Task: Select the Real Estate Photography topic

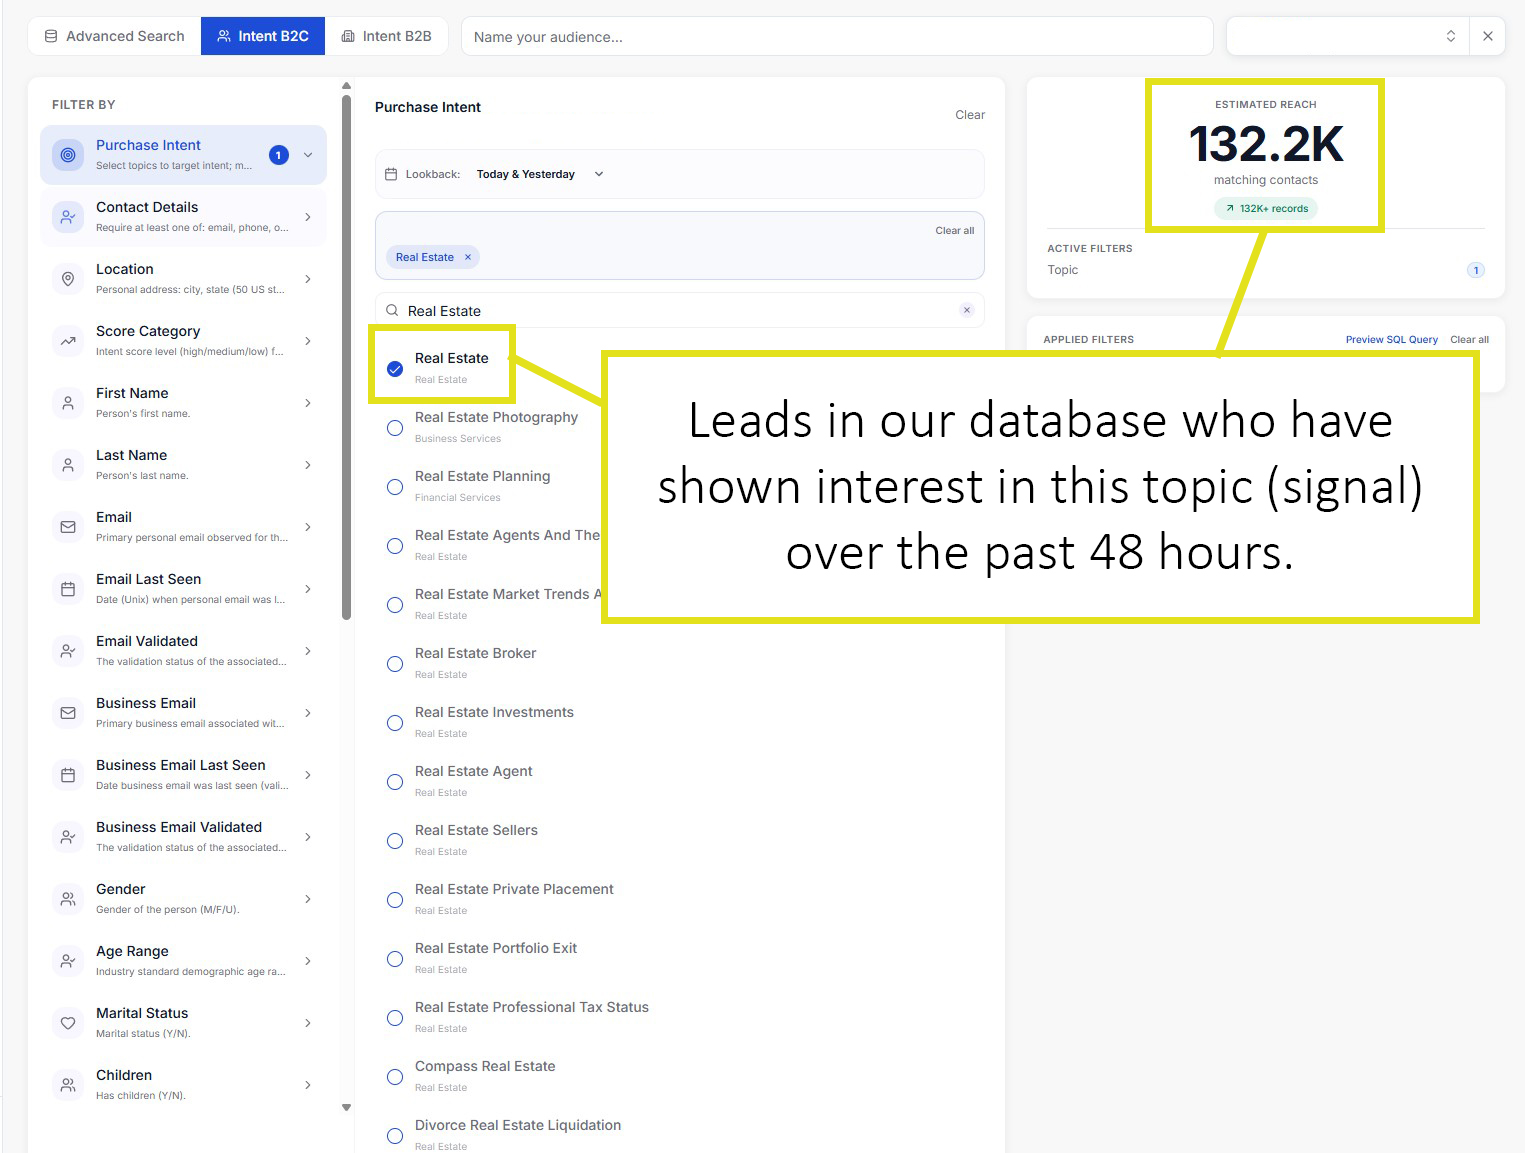Action: tap(395, 428)
